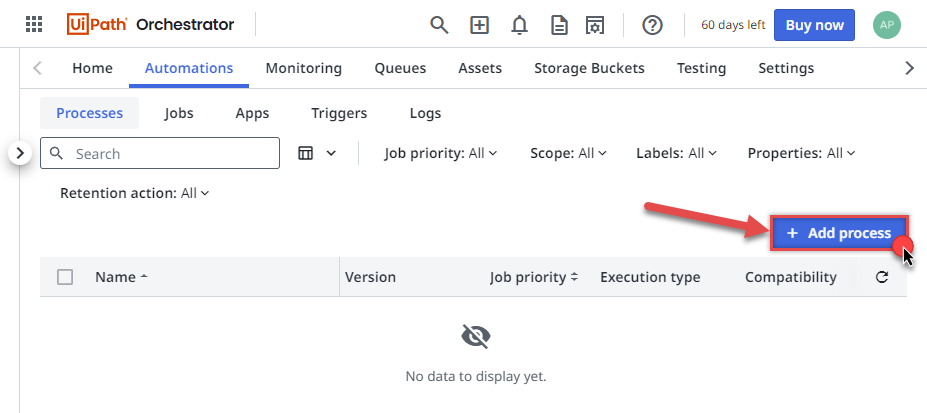Open the Job priority filter dropdown
The height and width of the screenshot is (413, 927).
click(x=440, y=154)
